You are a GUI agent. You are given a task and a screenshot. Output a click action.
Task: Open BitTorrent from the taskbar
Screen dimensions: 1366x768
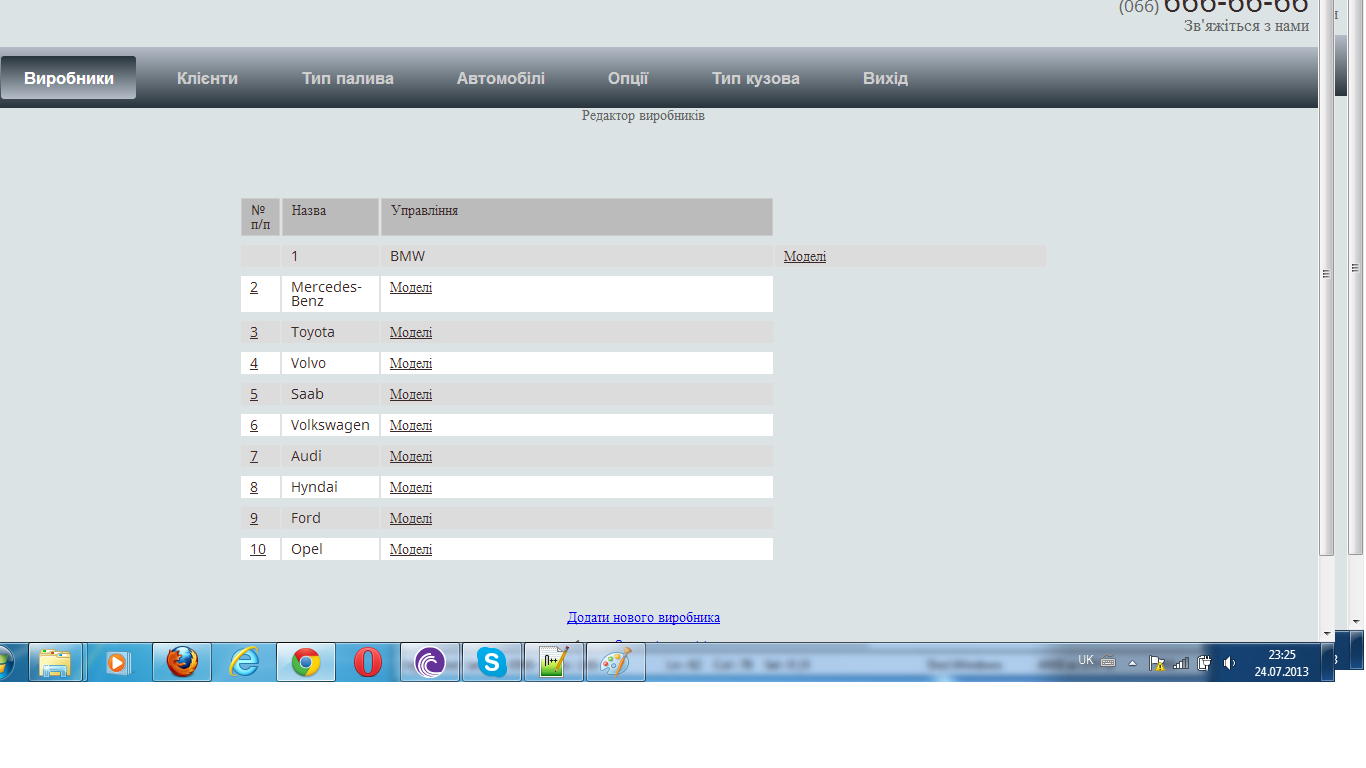tap(430, 662)
